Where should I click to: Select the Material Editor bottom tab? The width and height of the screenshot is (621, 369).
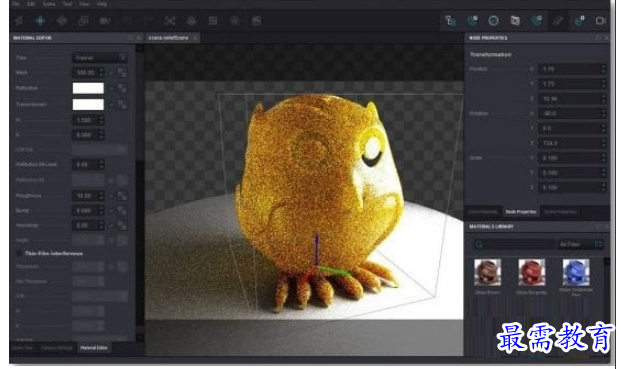click(x=94, y=348)
